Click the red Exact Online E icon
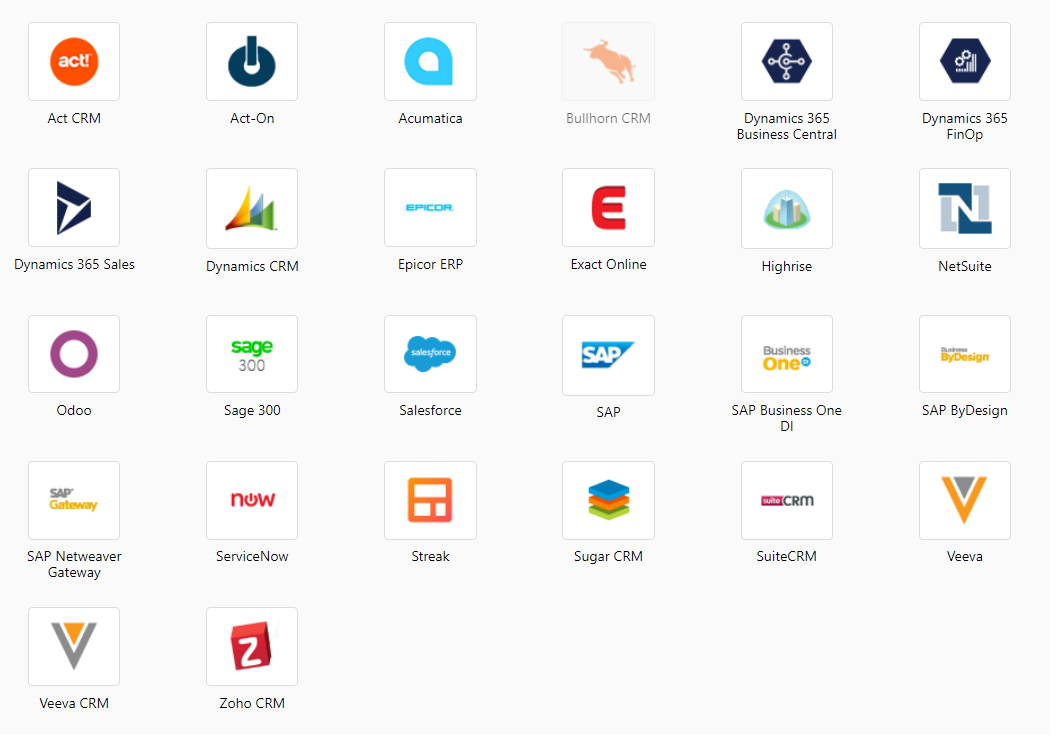Viewport: 1059px width, 743px height. [609, 207]
